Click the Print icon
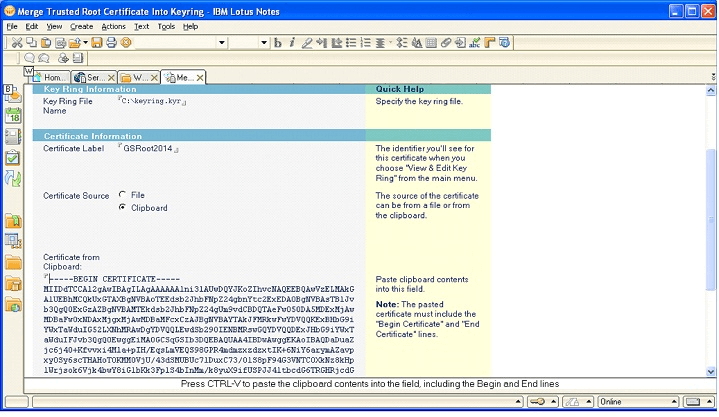 click(x=111, y=43)
